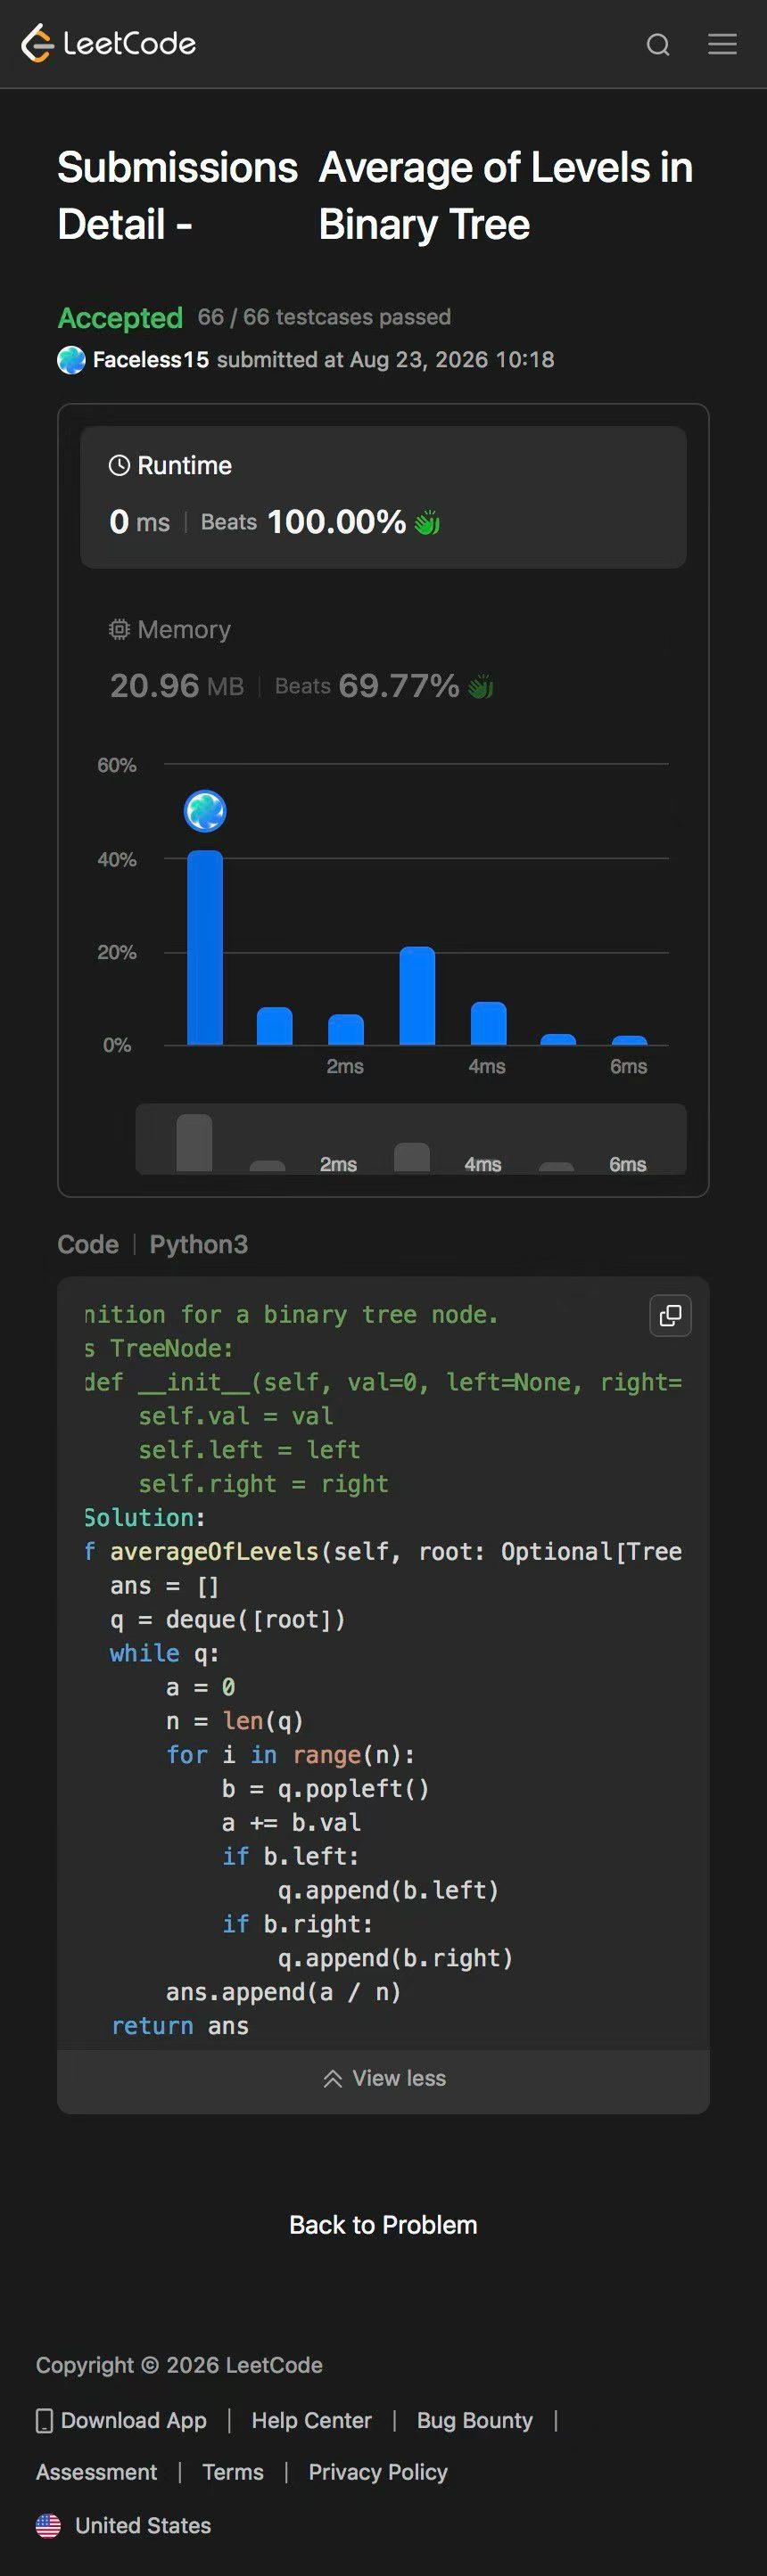The width and height of the screenshot is (767, 2576).
Task: Click the 'submitted at Aug 23, 2026 10:18' text
Action: [x=385, y=360]
